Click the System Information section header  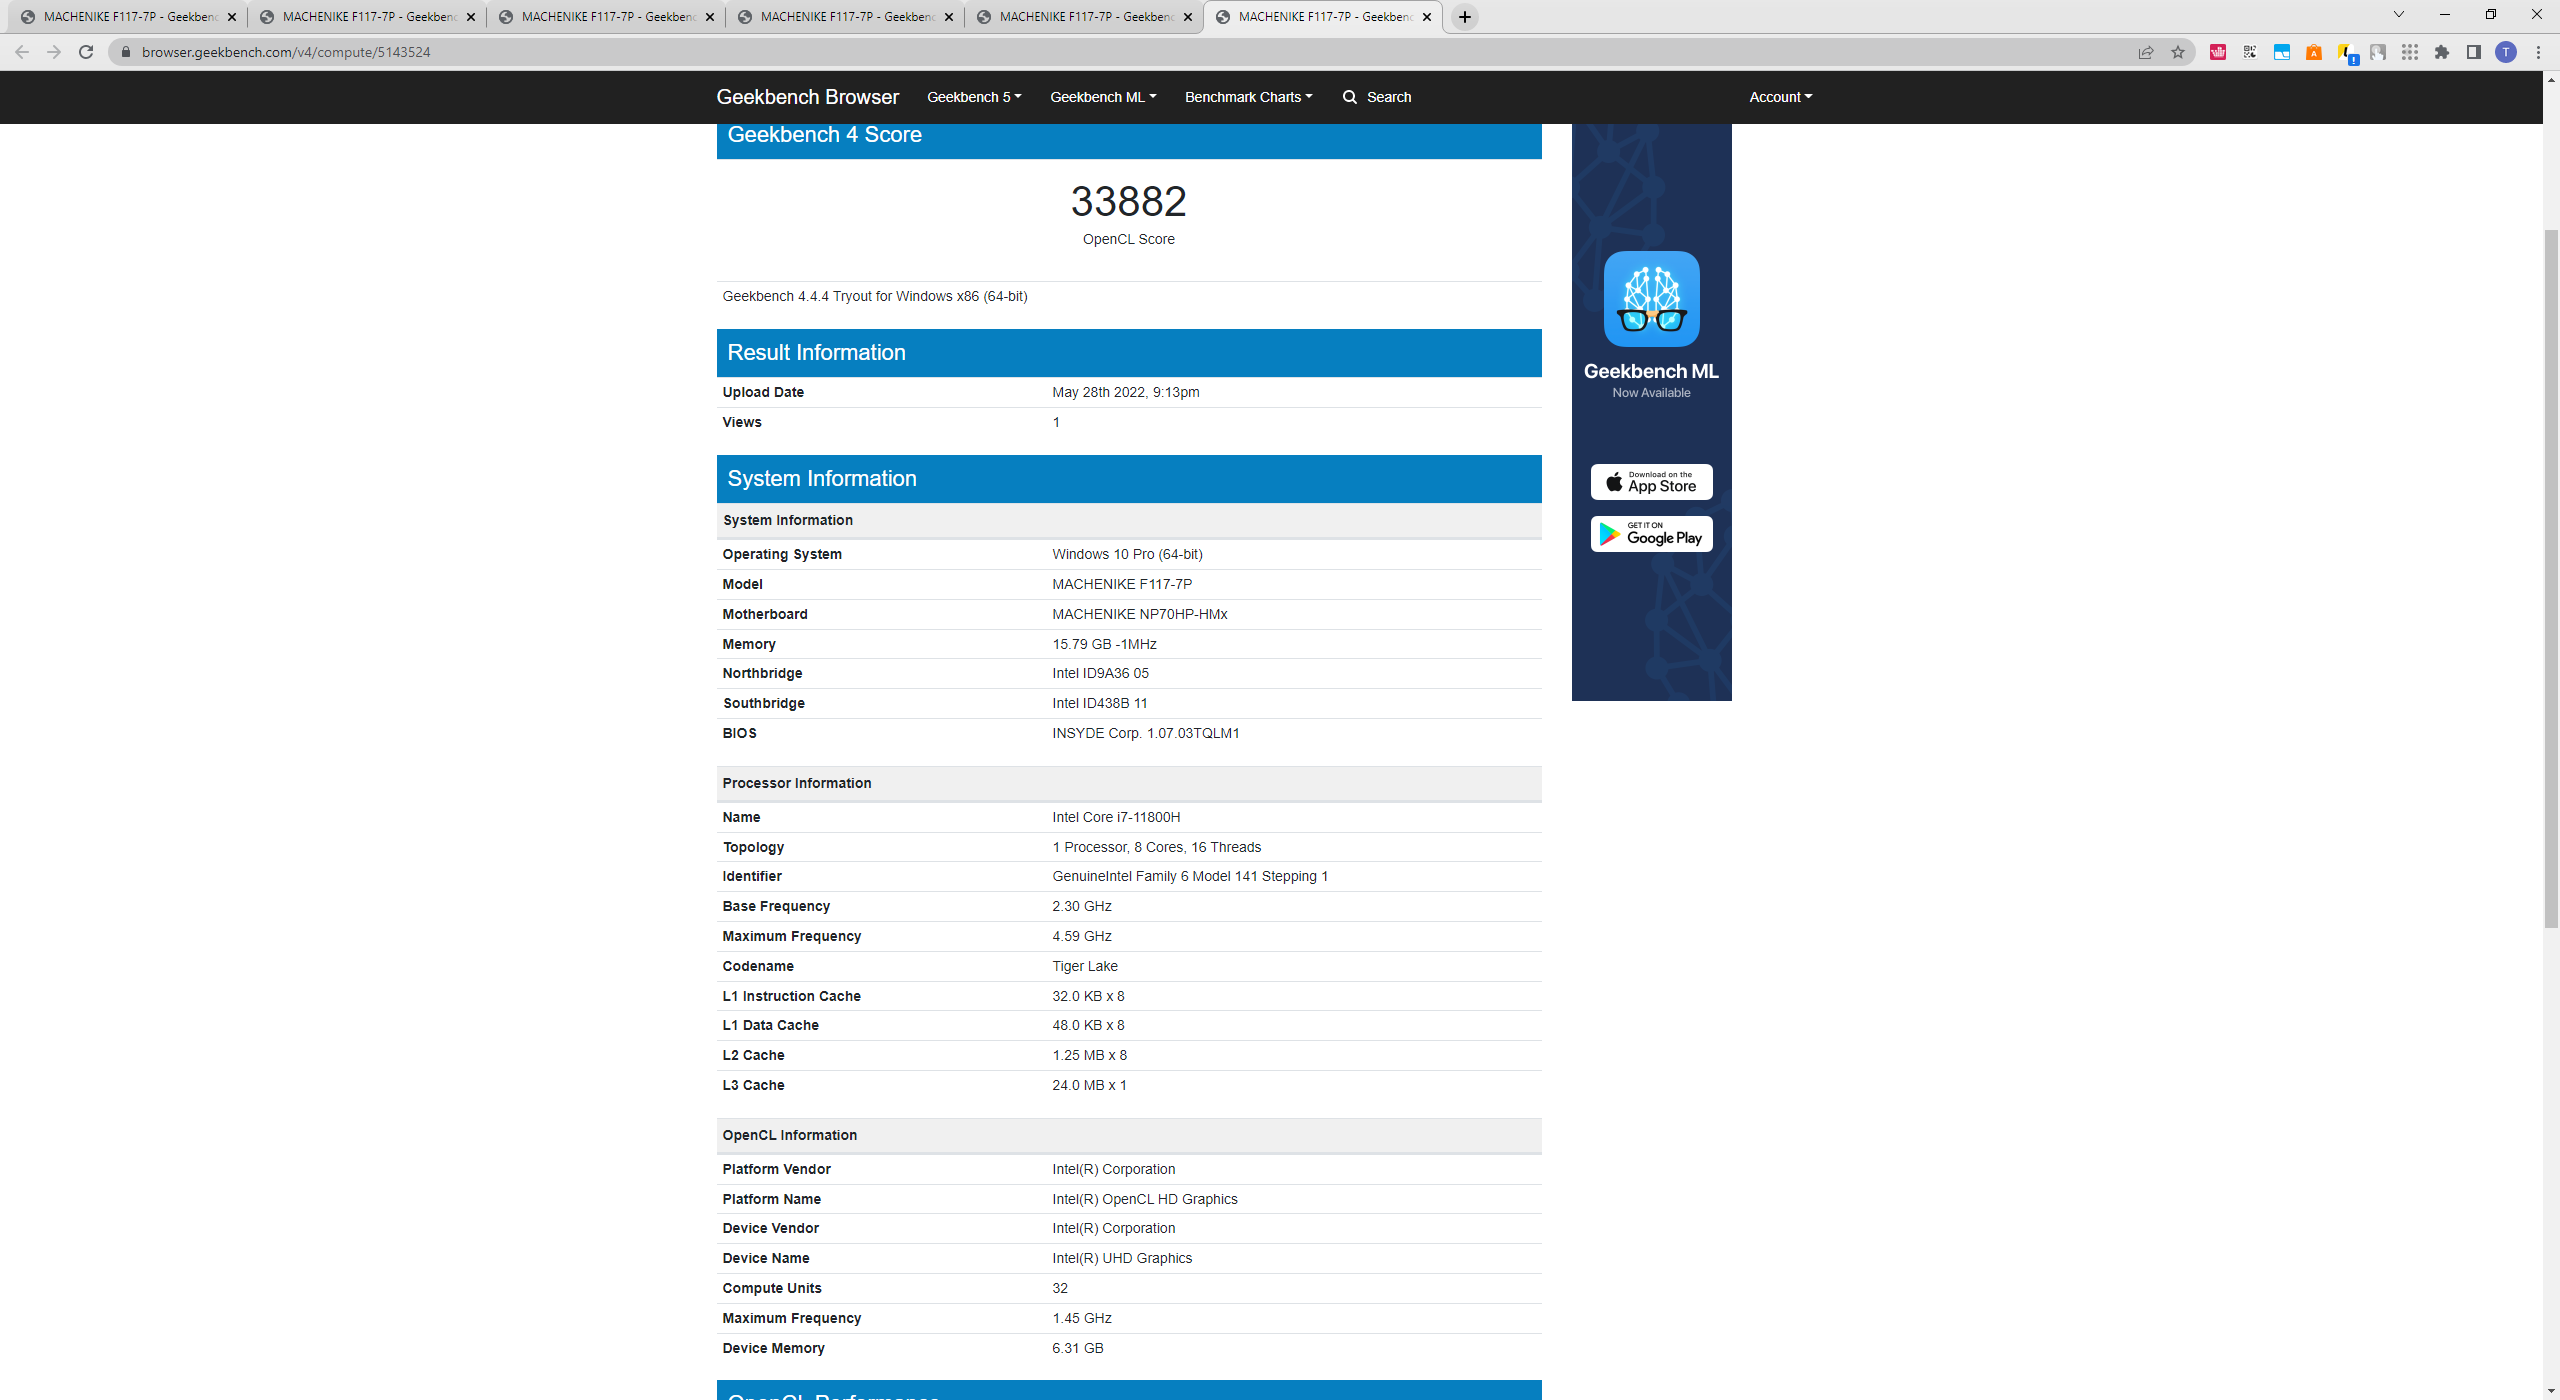pyautogui.click(x=1129, y=479)
